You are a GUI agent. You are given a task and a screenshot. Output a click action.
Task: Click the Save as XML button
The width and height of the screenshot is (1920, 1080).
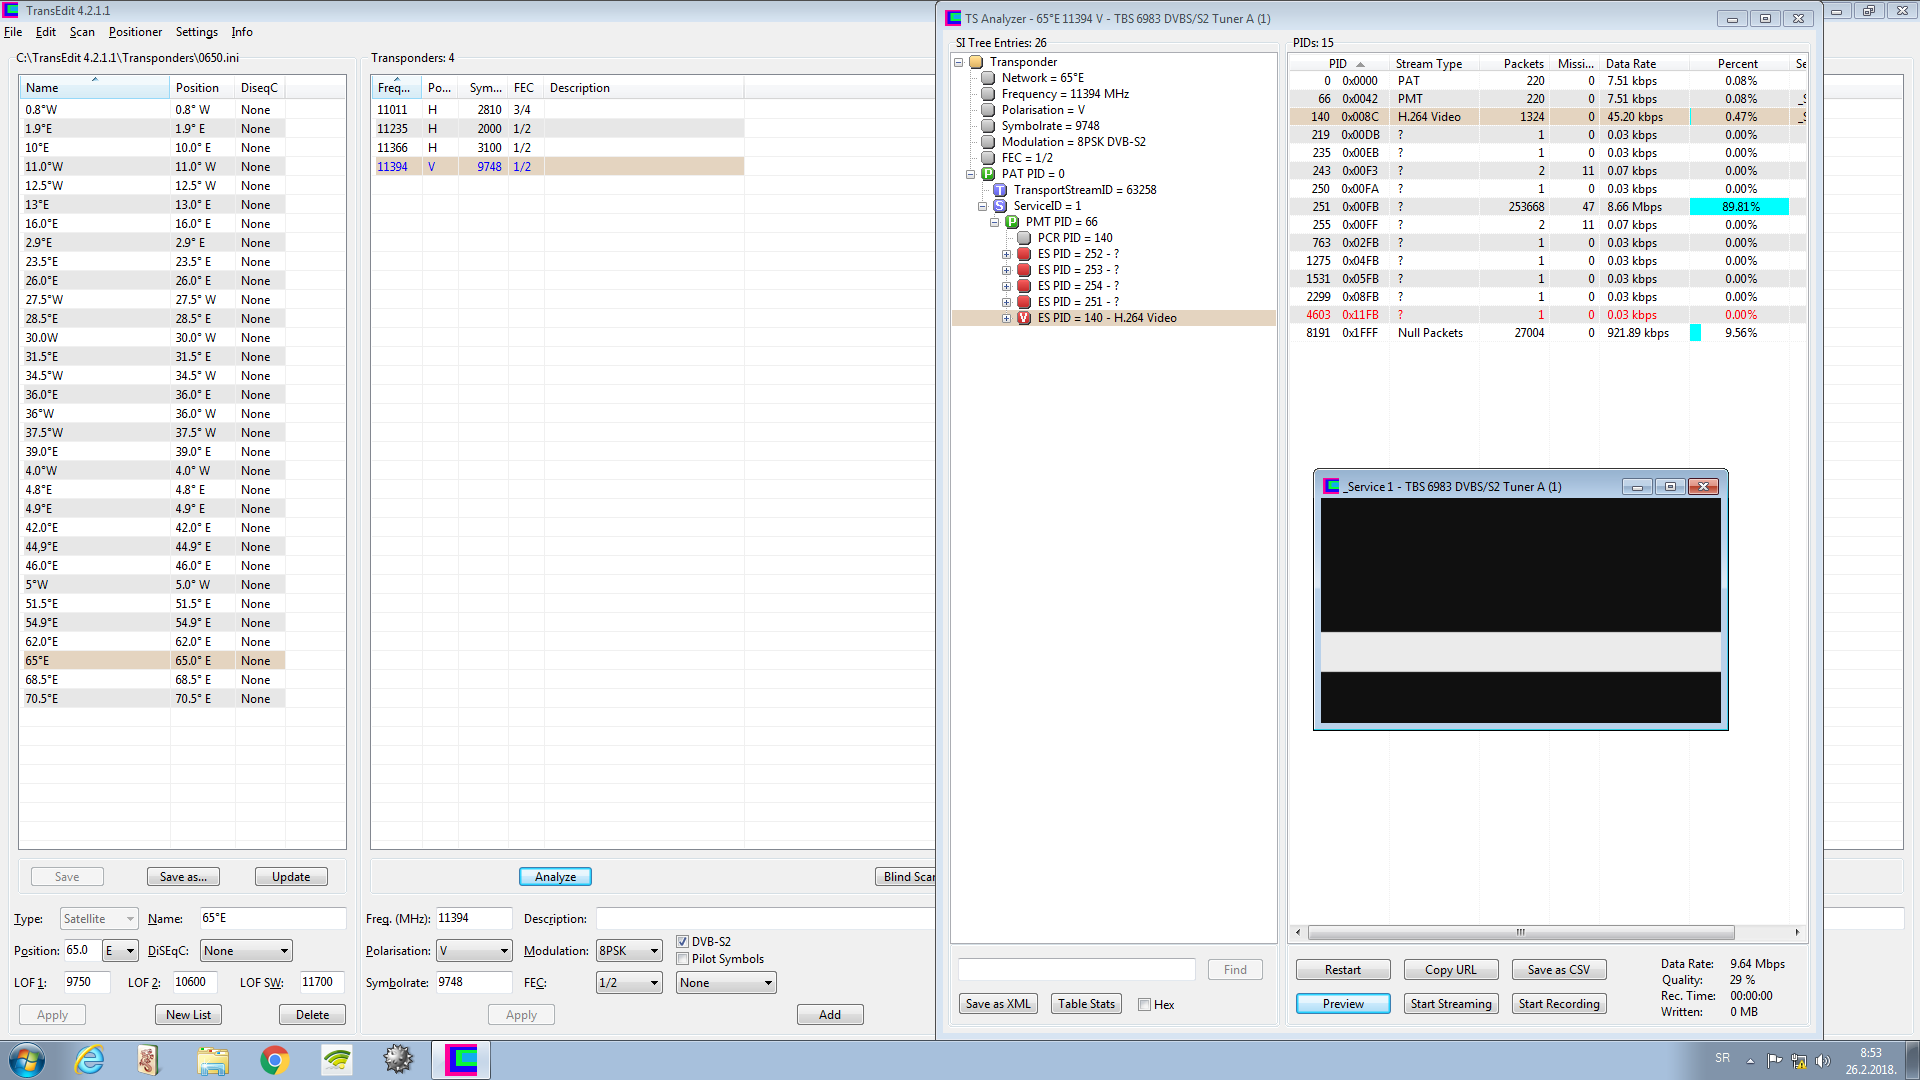click(x=997, y=1004)
